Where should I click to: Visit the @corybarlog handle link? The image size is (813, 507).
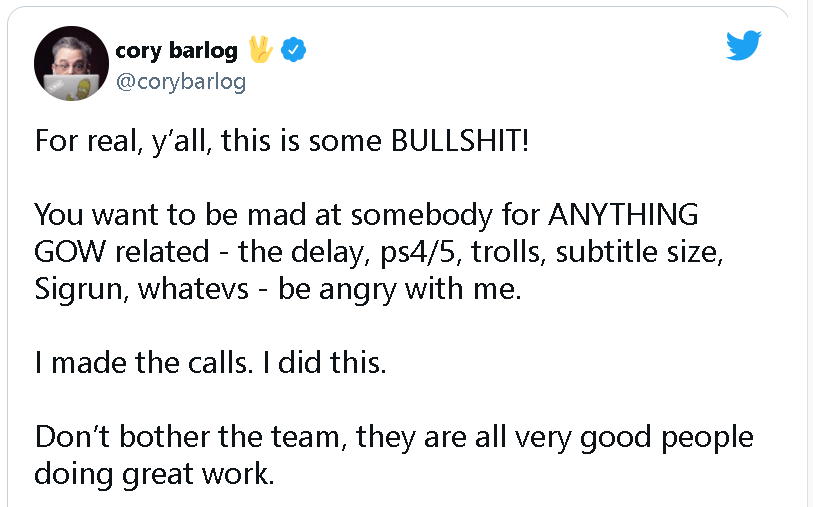click(181, 82)
